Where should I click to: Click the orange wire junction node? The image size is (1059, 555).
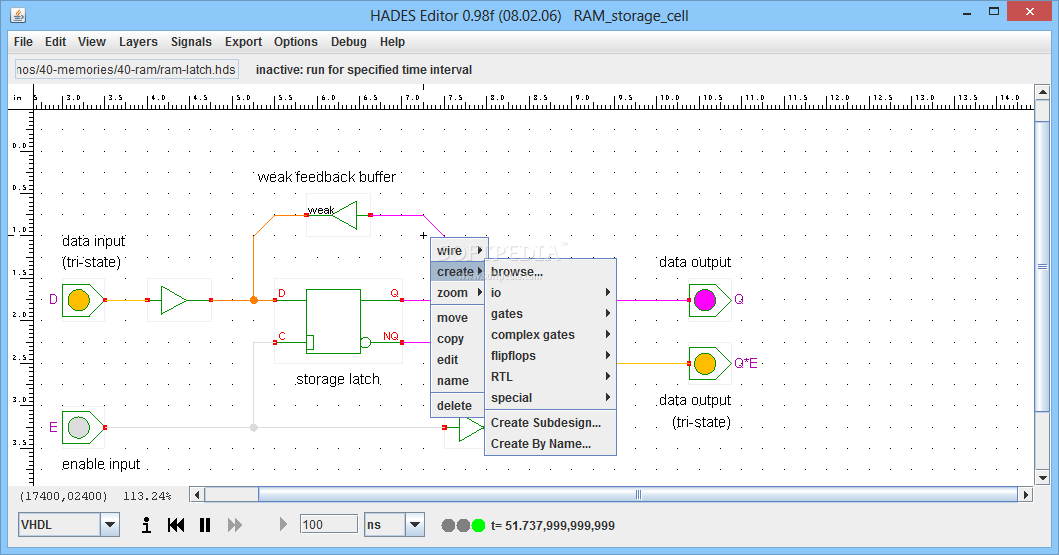[254, 300]
